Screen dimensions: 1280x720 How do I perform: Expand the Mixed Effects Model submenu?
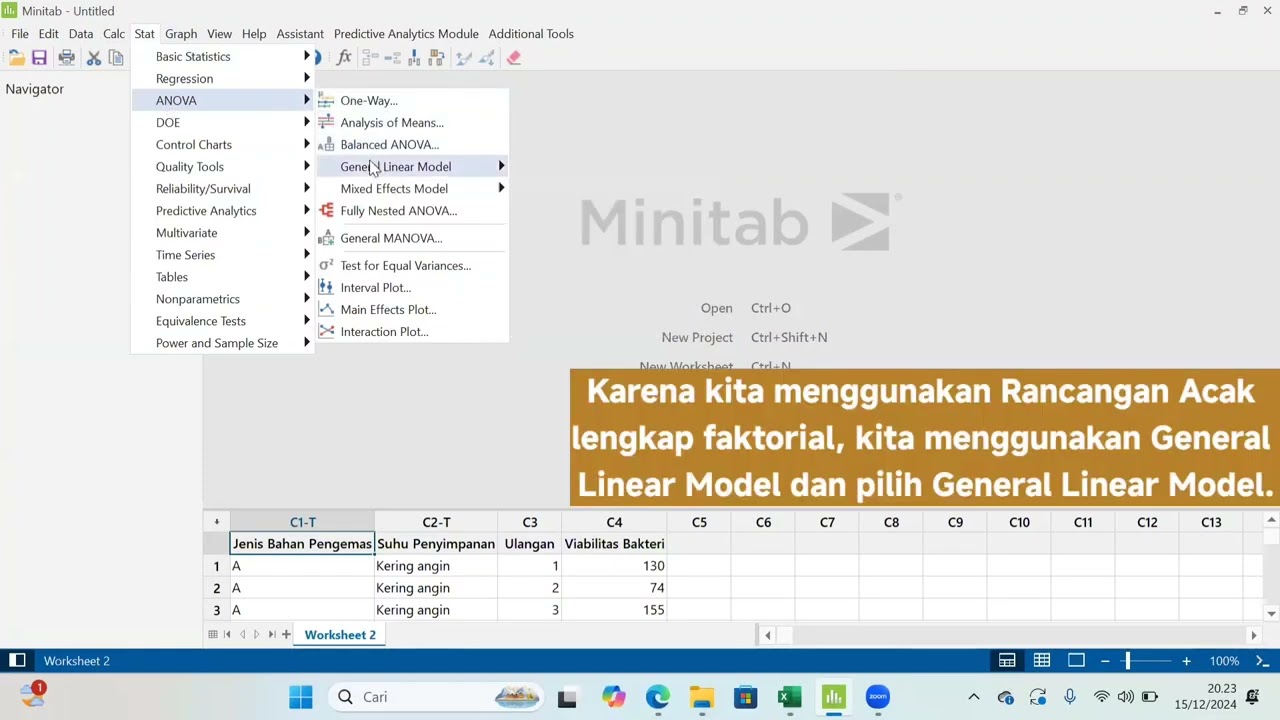tap(412, 188)
